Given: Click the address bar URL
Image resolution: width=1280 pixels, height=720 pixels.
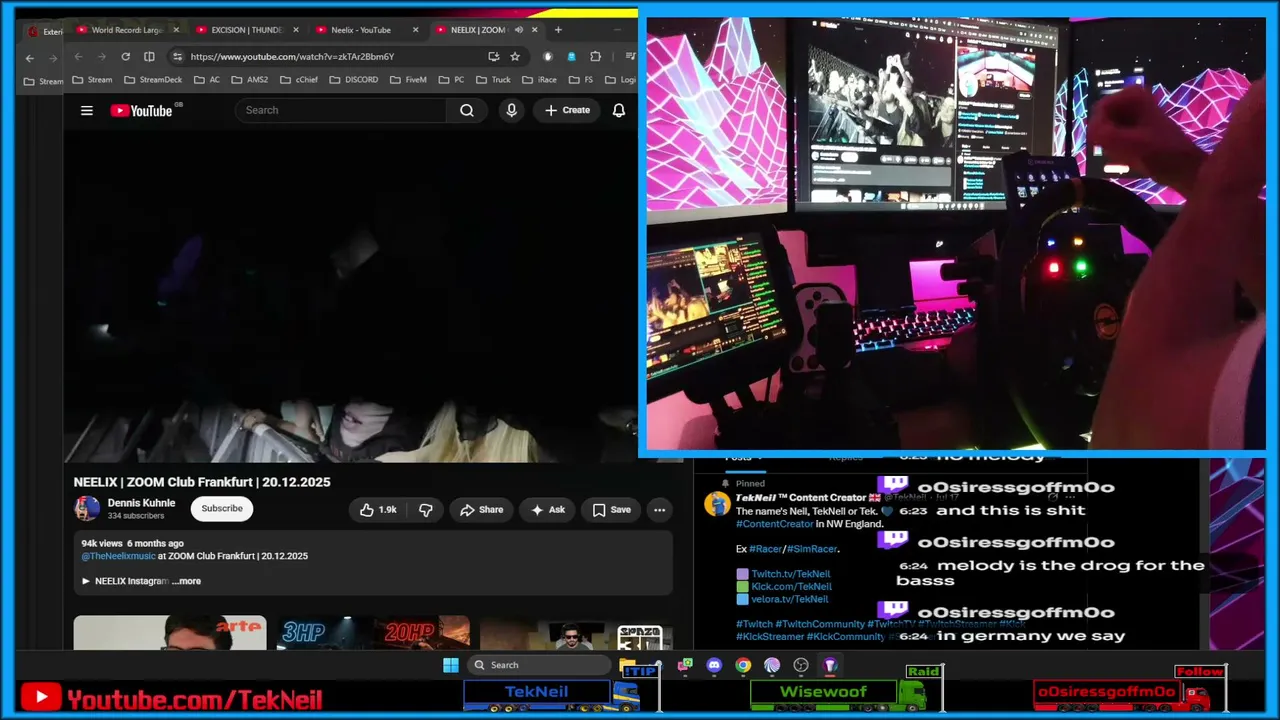Looking at the screenshot, I should tap(292, 57).
